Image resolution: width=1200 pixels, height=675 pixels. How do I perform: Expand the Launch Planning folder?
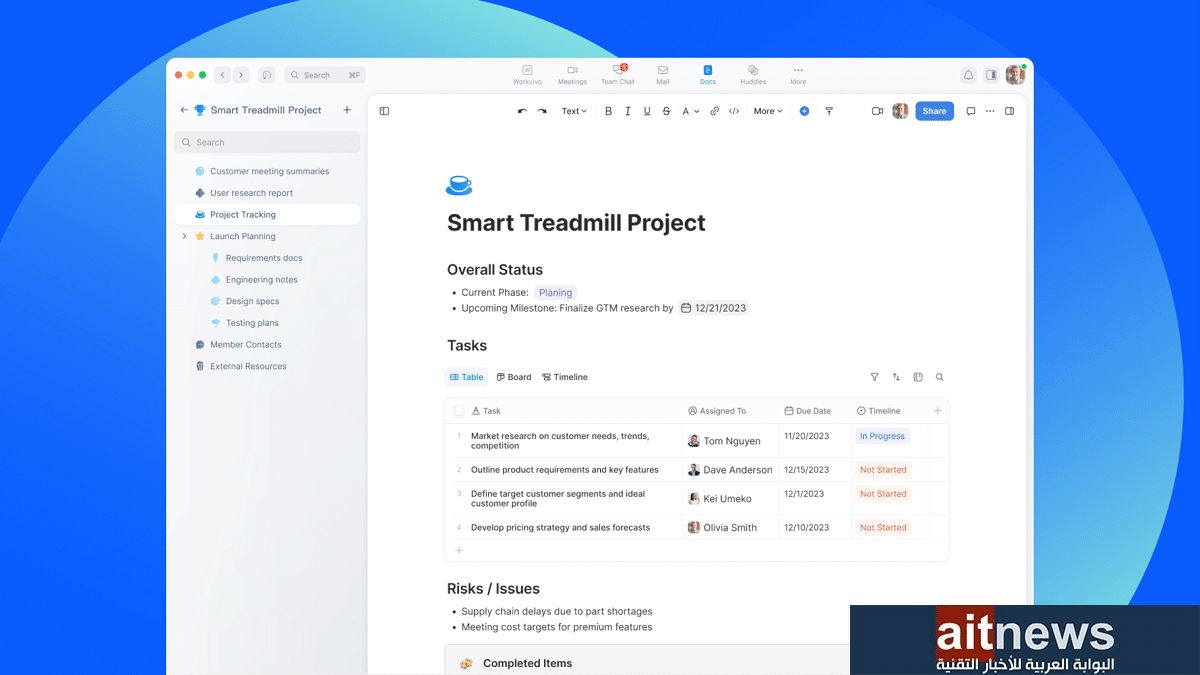point(184,236)
